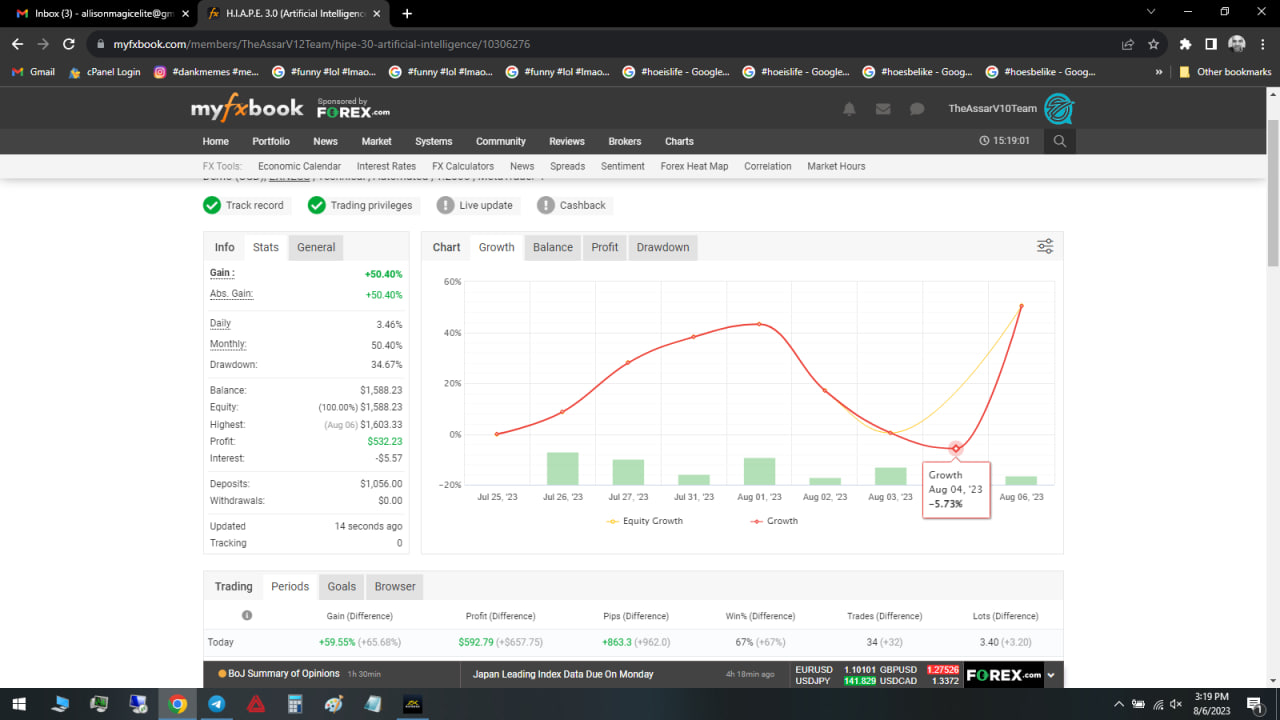
Task: Bookmark this page with the star icon
Action: click(1153, 44)
